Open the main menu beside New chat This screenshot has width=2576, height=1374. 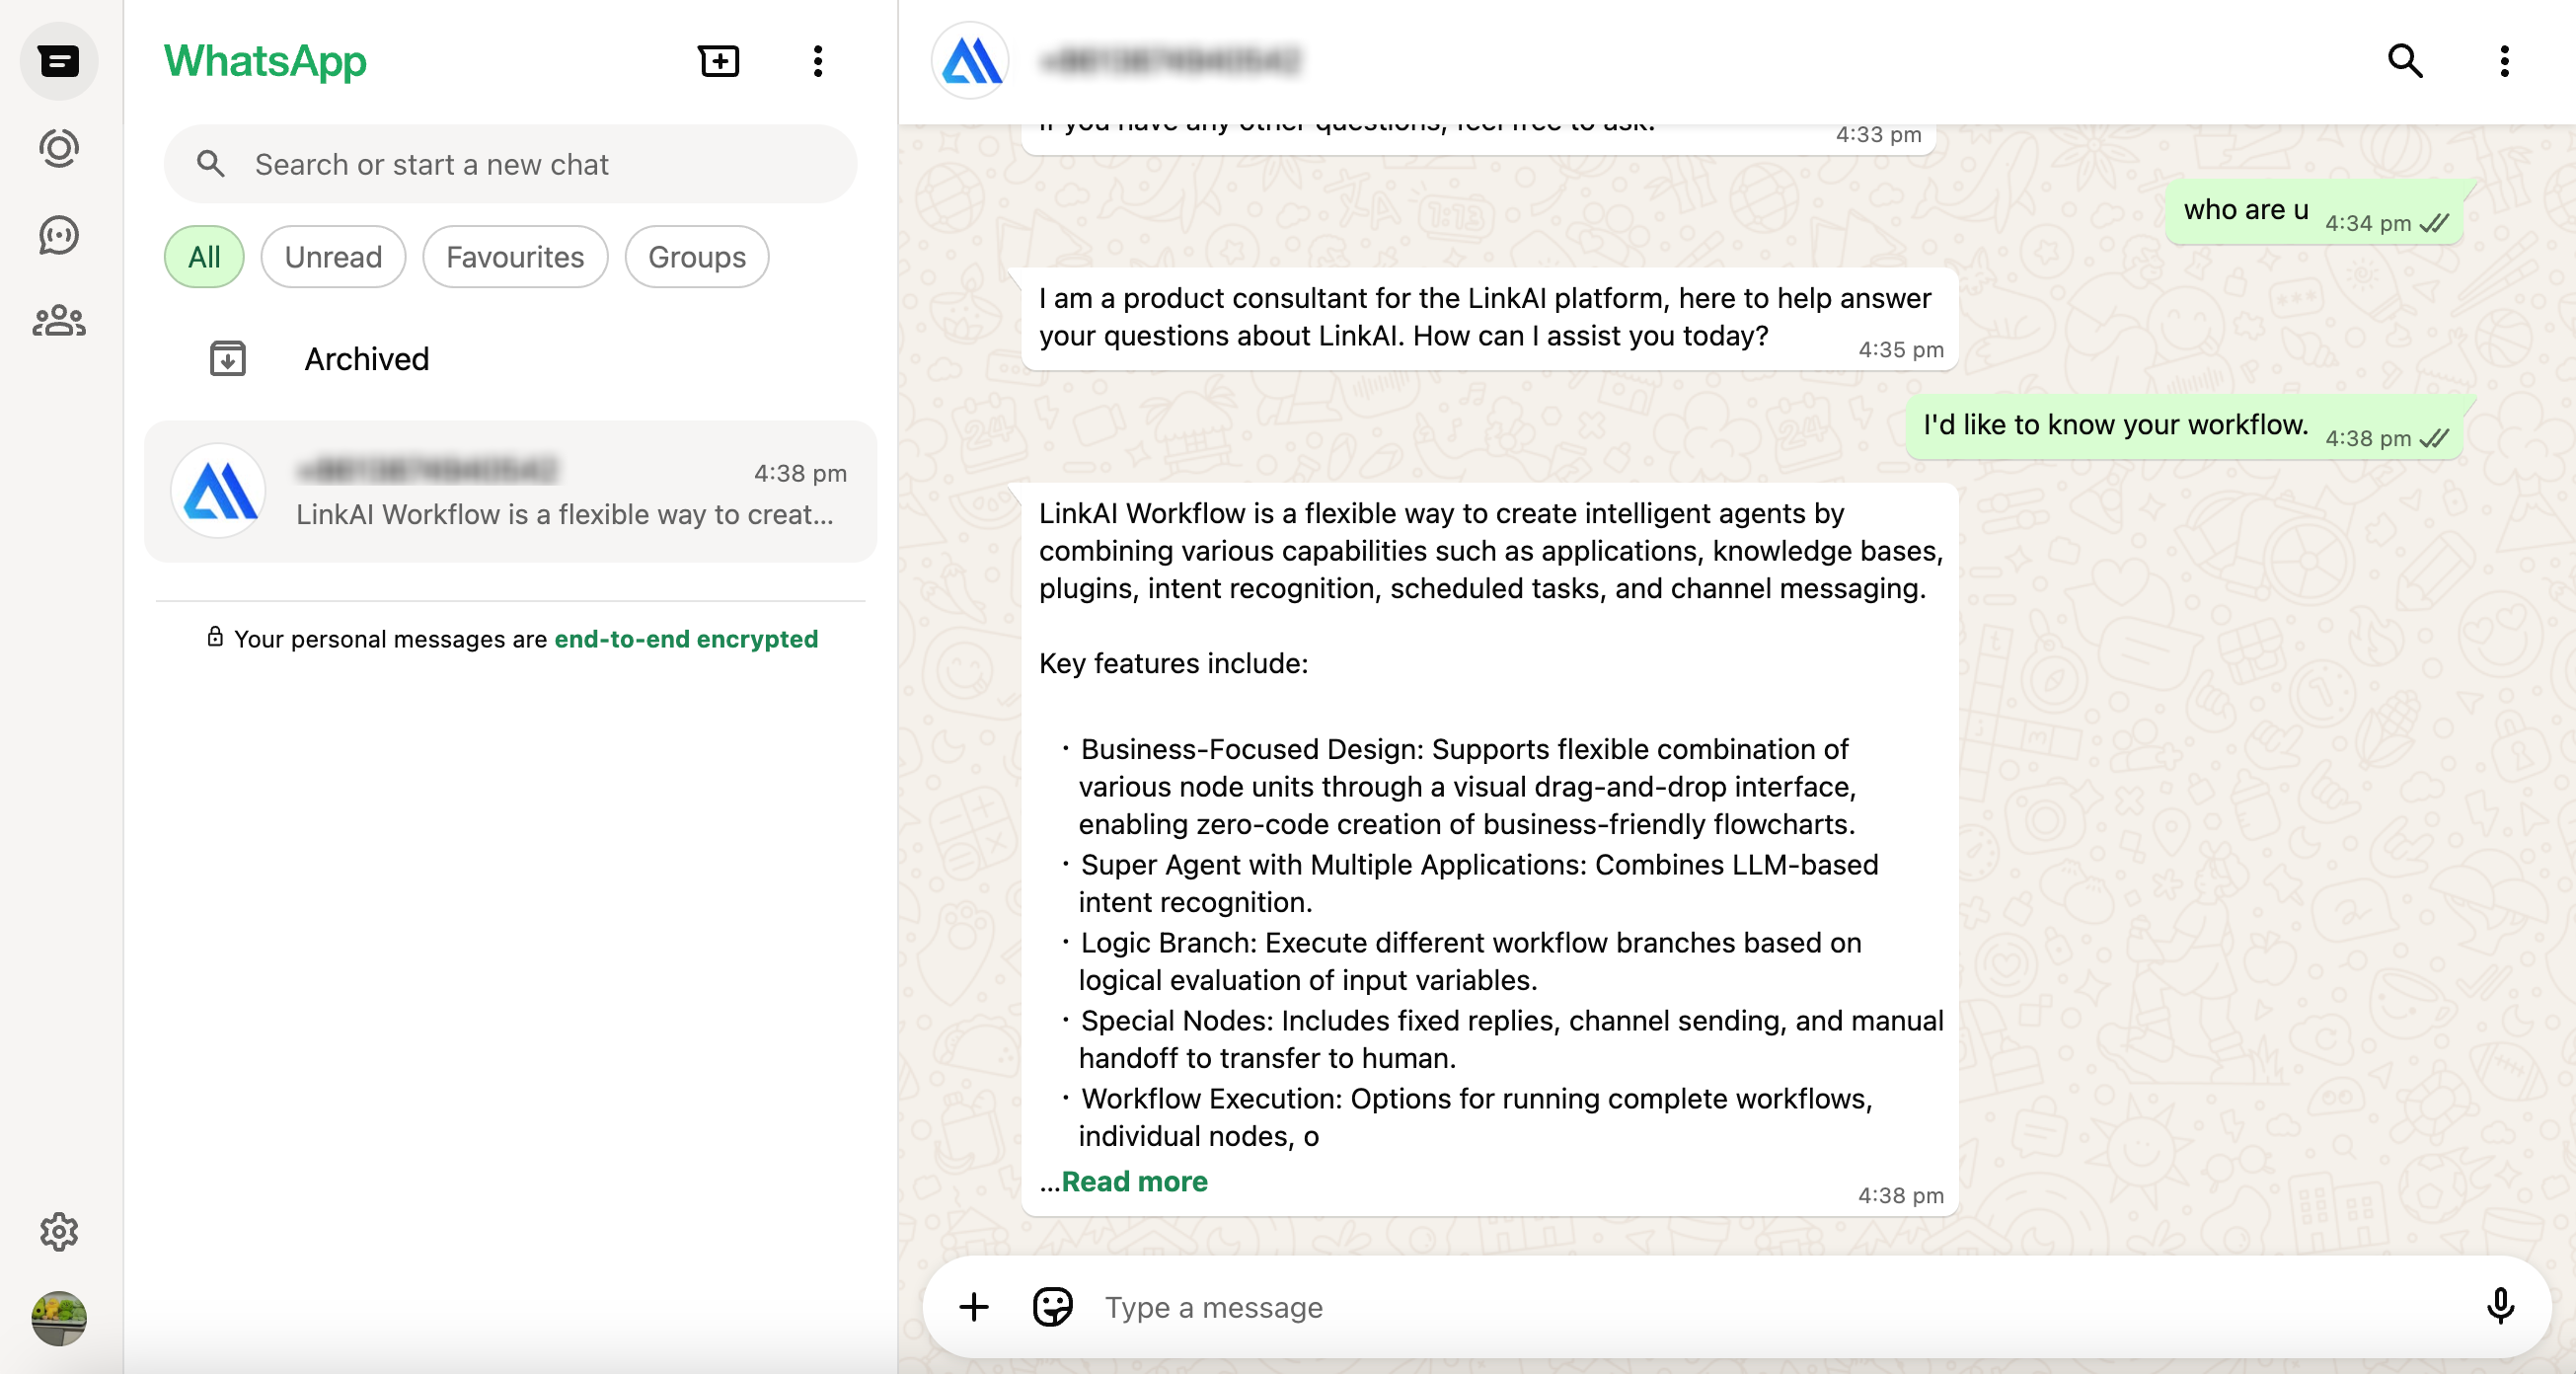[817, 61]
